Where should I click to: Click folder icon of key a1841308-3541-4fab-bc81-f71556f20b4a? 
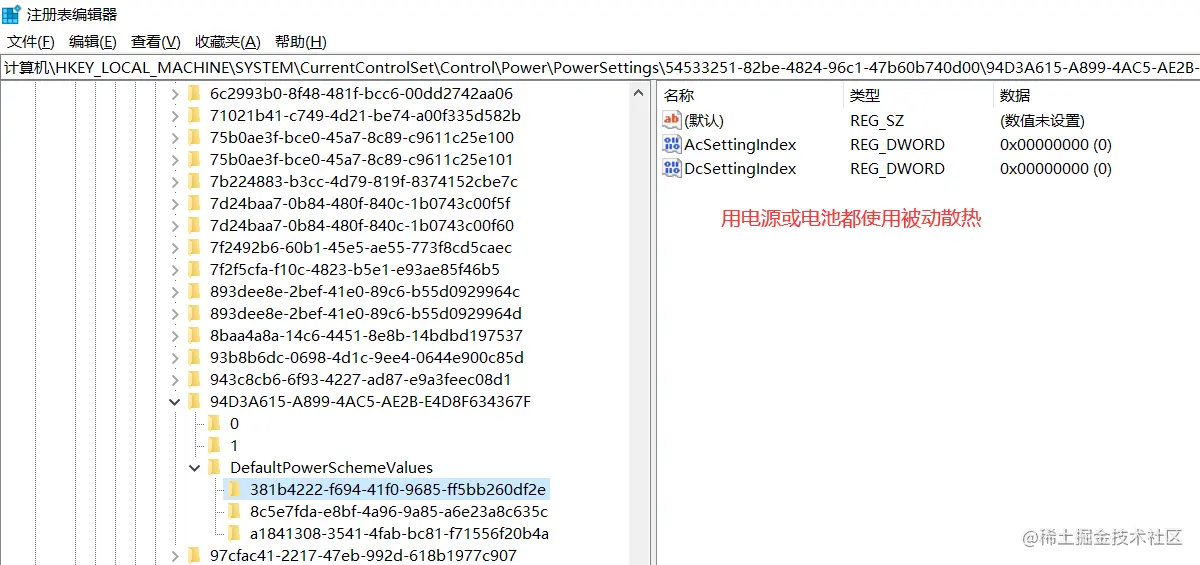tap(234, 533)
